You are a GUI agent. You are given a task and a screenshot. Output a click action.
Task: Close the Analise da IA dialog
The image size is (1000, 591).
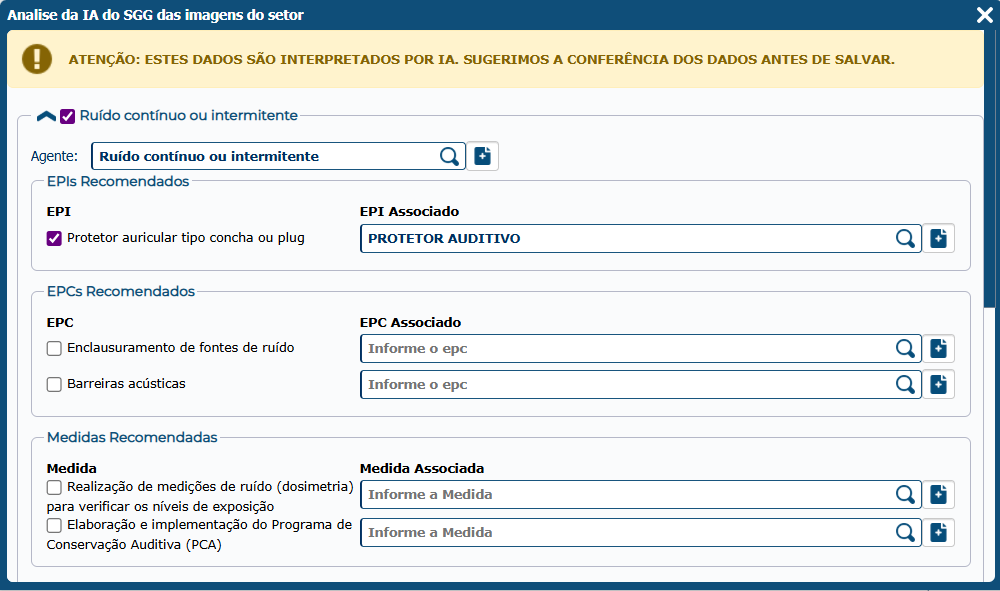pyautogui.click(x=983, y=15)
